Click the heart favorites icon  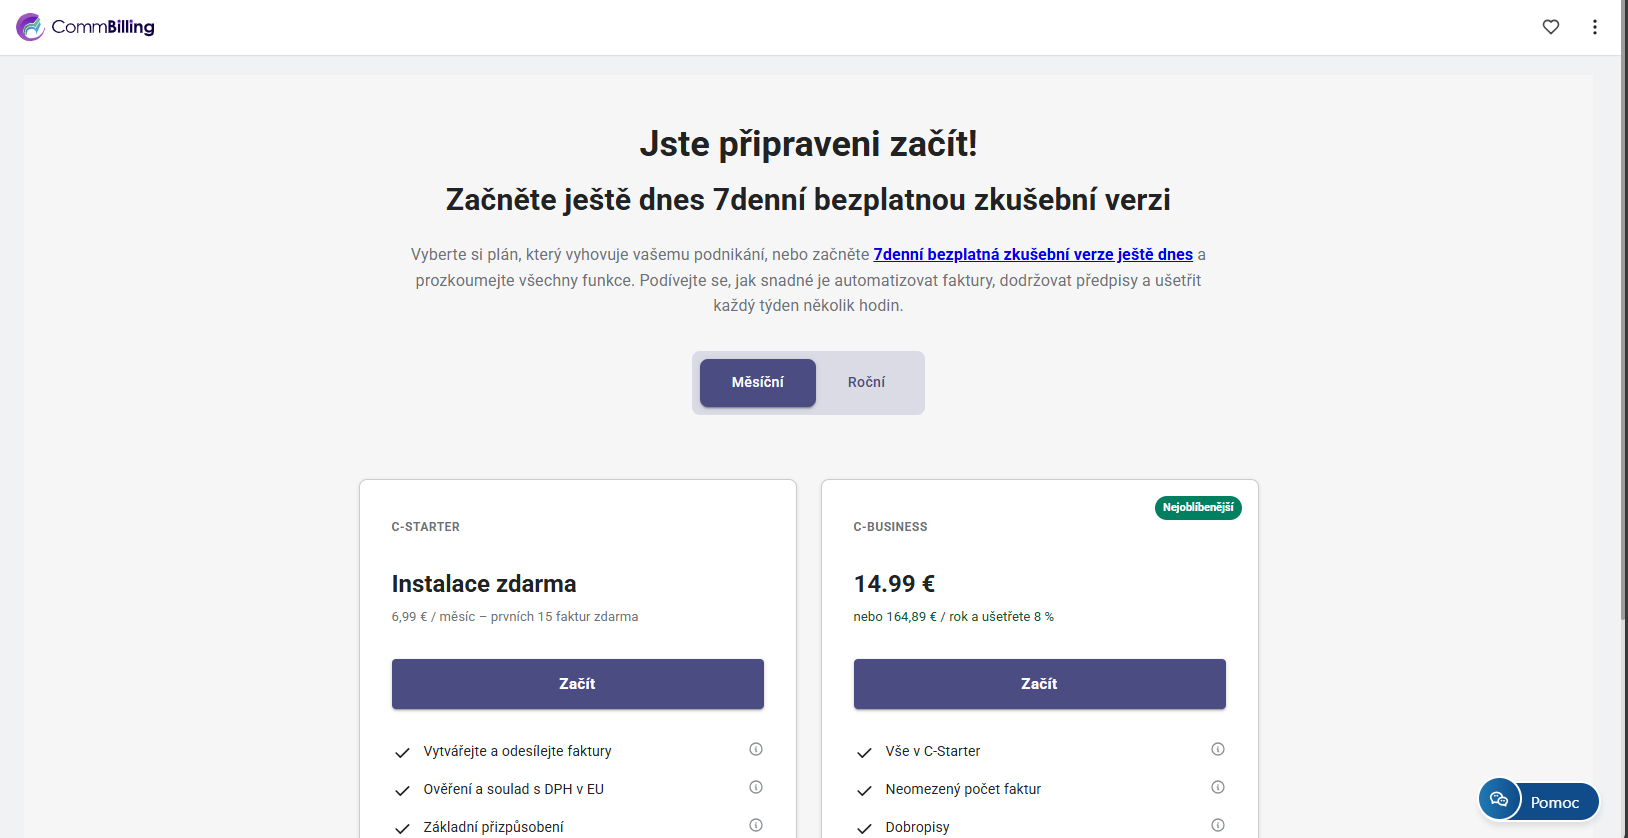click(x=1551, y=27)
